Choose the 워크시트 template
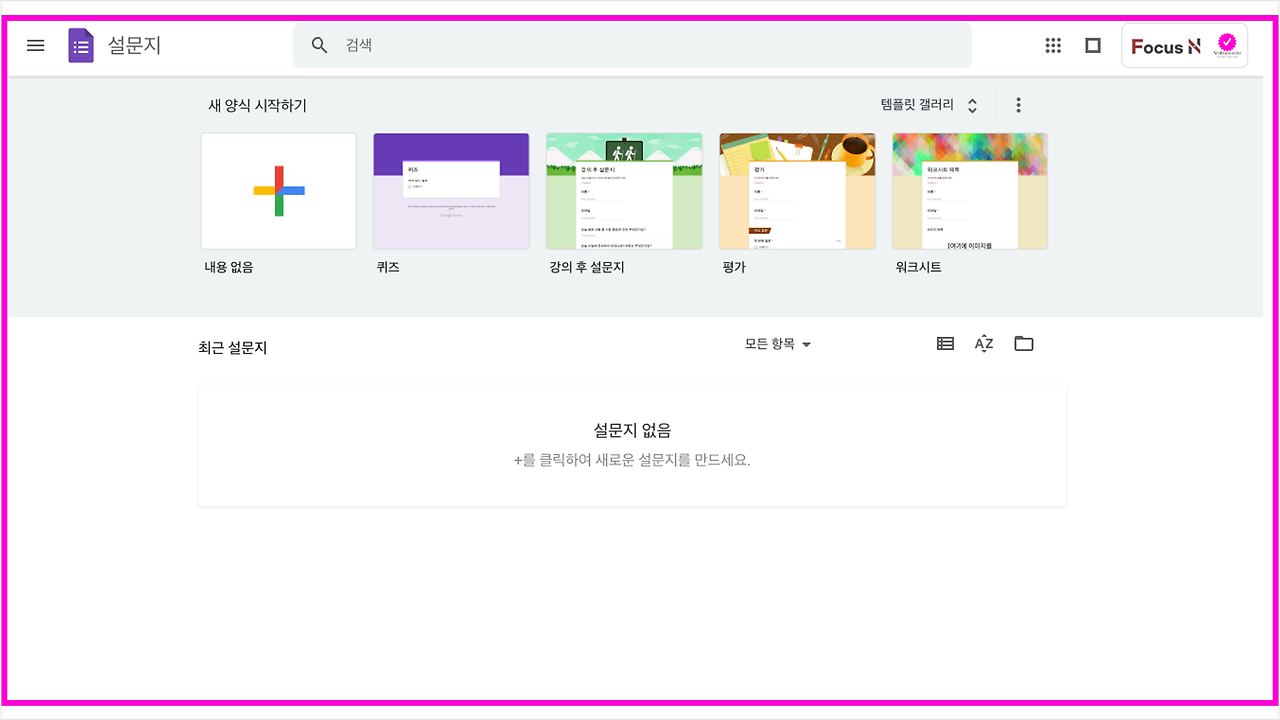1280x720 pixels. (x=969, y=190)
